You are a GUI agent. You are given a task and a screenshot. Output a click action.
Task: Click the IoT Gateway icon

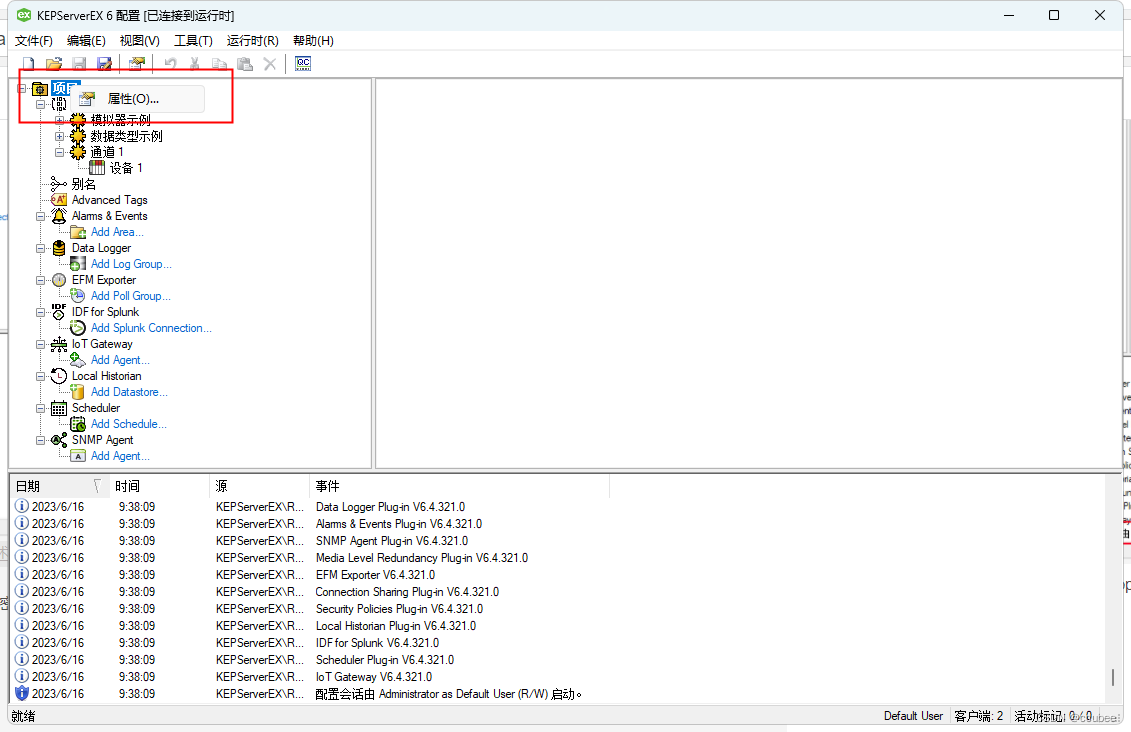[58, 344]
